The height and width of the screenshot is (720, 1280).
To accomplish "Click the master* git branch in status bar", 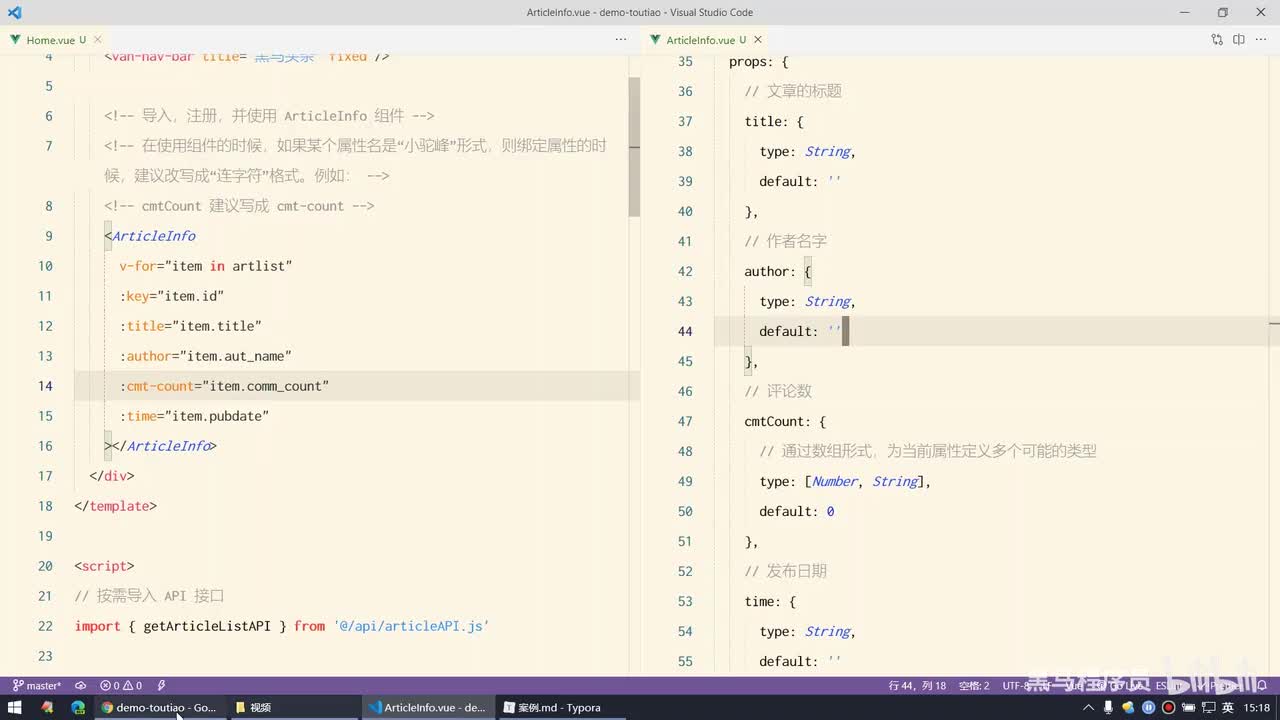I will pyautogui.click(x=36, y=686).
